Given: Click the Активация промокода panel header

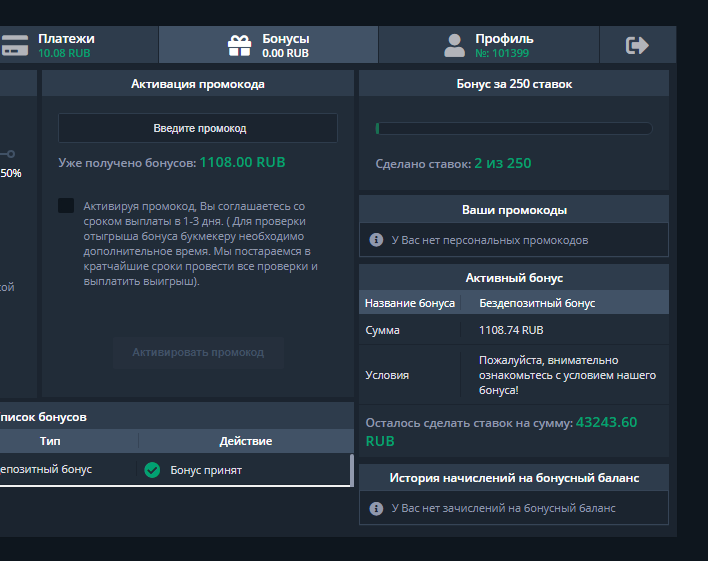Looking at the screenshot, I should coord(198,84).
